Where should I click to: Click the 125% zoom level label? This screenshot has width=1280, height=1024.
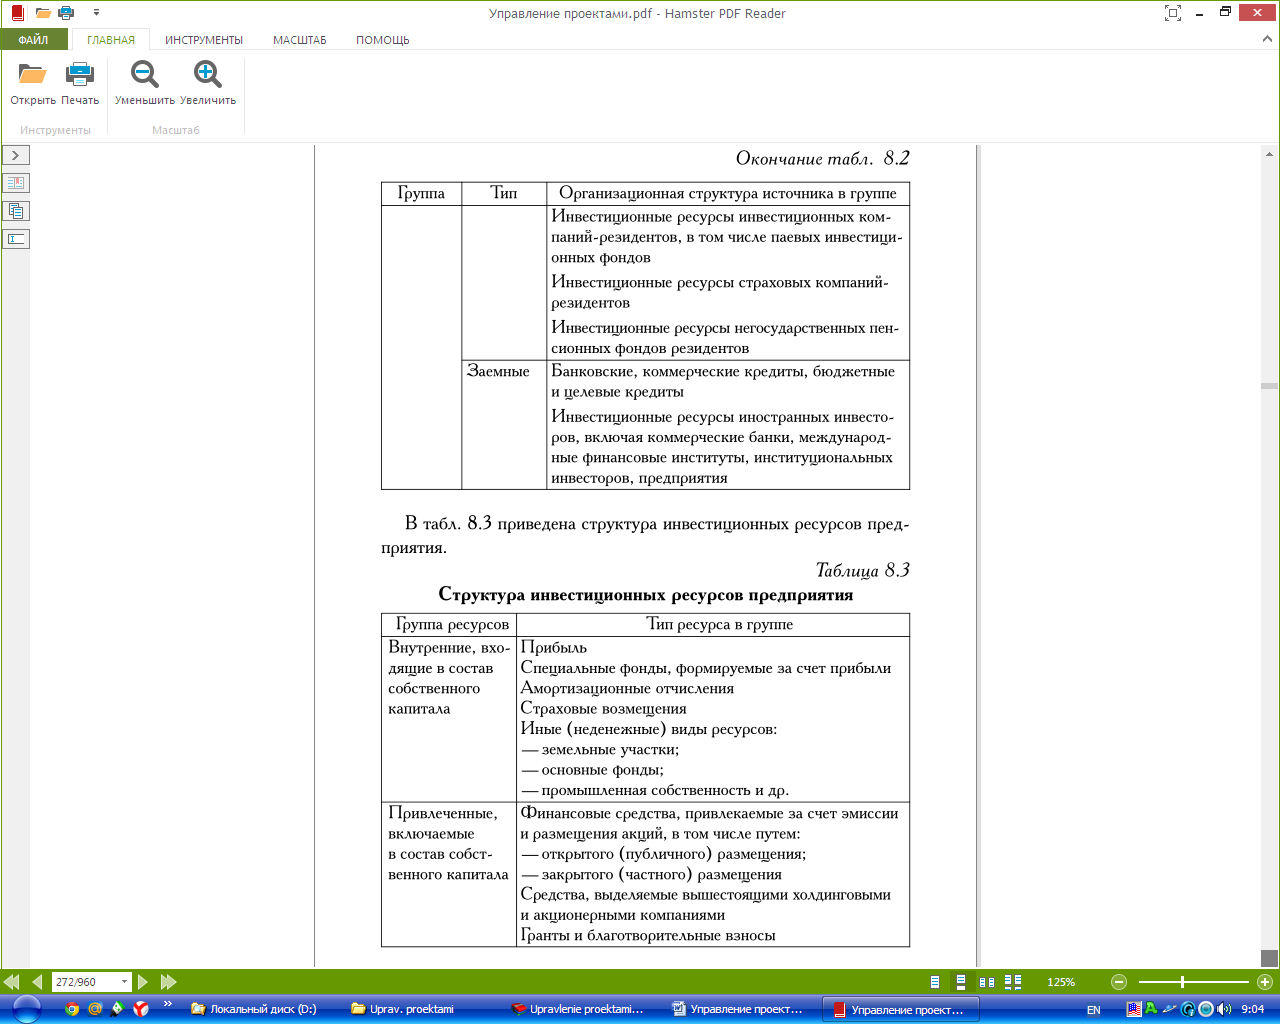point(1061,982)
